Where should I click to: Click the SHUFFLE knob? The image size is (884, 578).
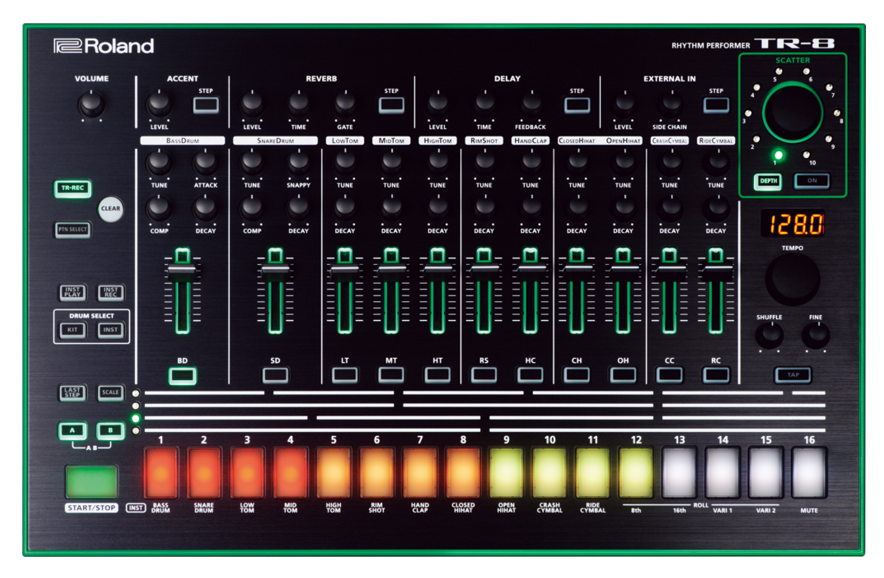pos(769,336)
